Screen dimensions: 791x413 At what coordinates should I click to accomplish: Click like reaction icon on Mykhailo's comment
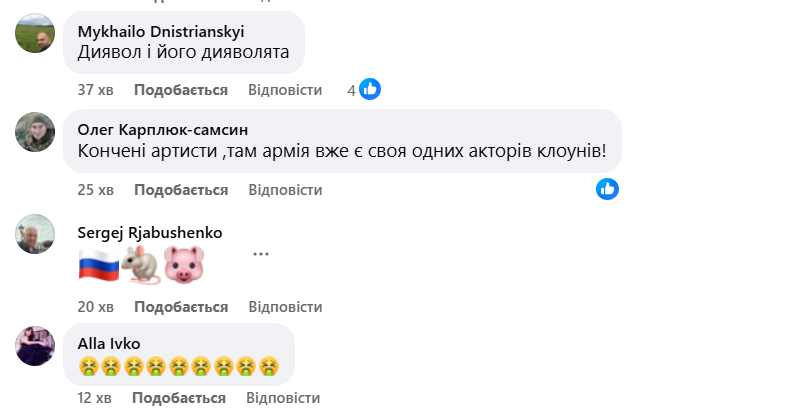pyautogui.click(x=370, y=89)
